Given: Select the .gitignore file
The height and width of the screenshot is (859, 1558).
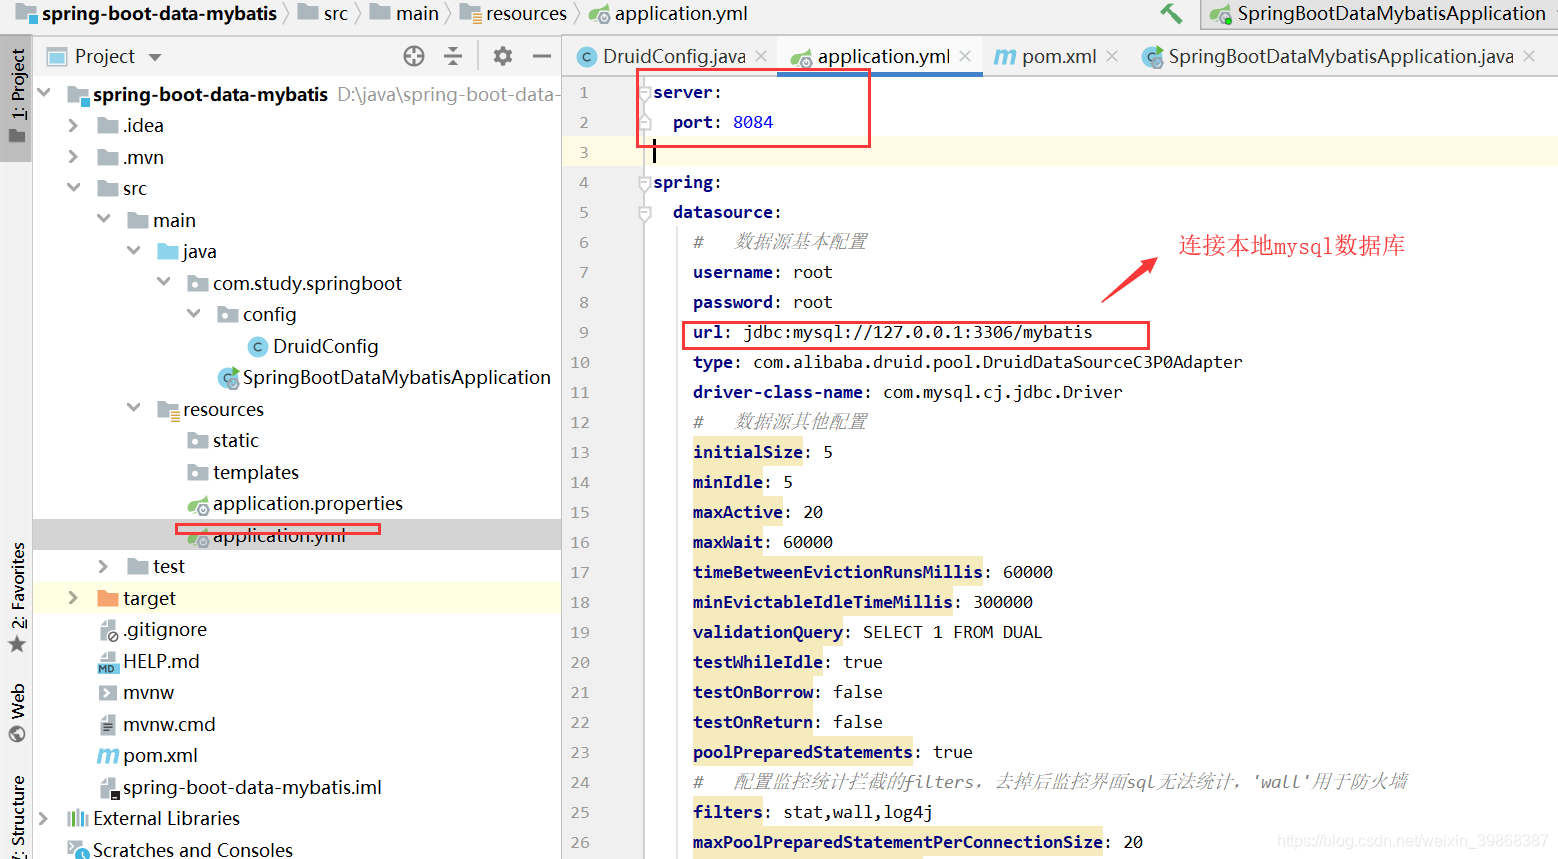Looking at the screenshot, I should point(153,629).
